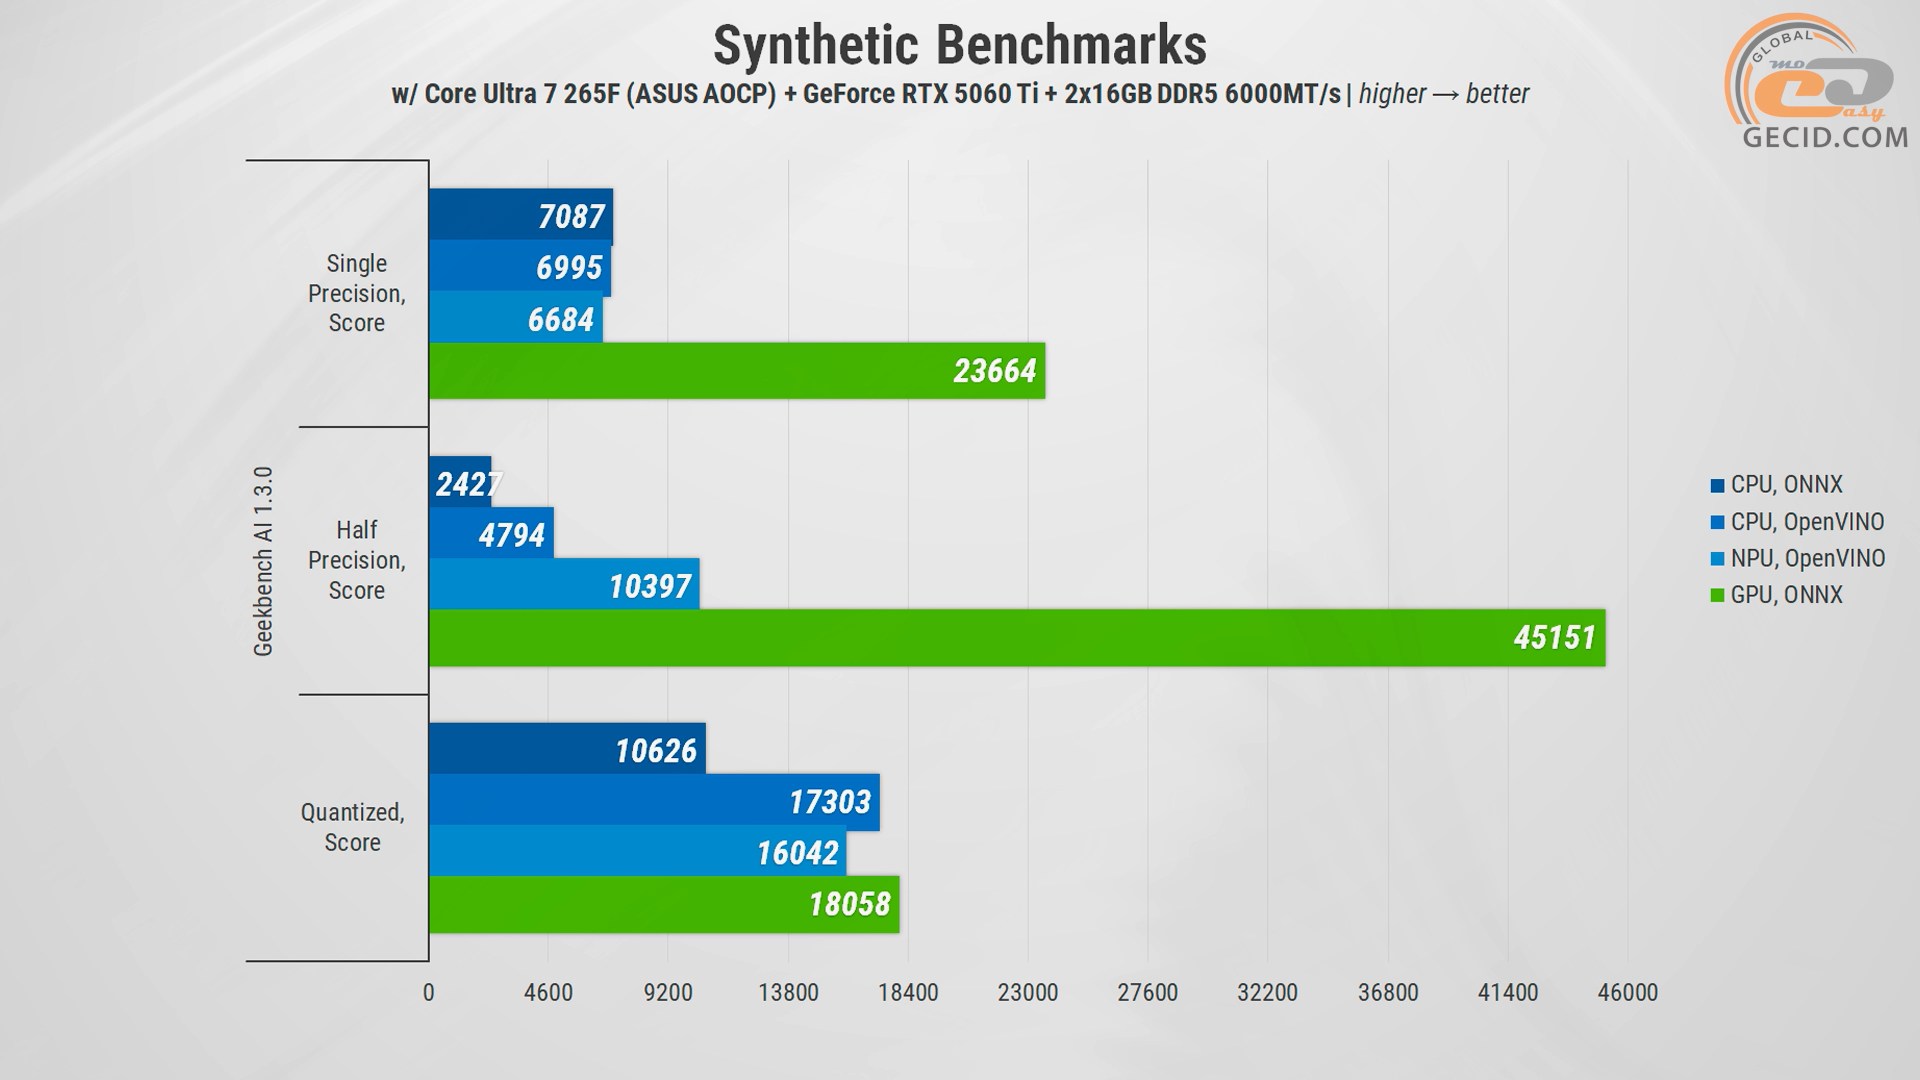Click the green bar labeled 45151

tap(1017, 638)
